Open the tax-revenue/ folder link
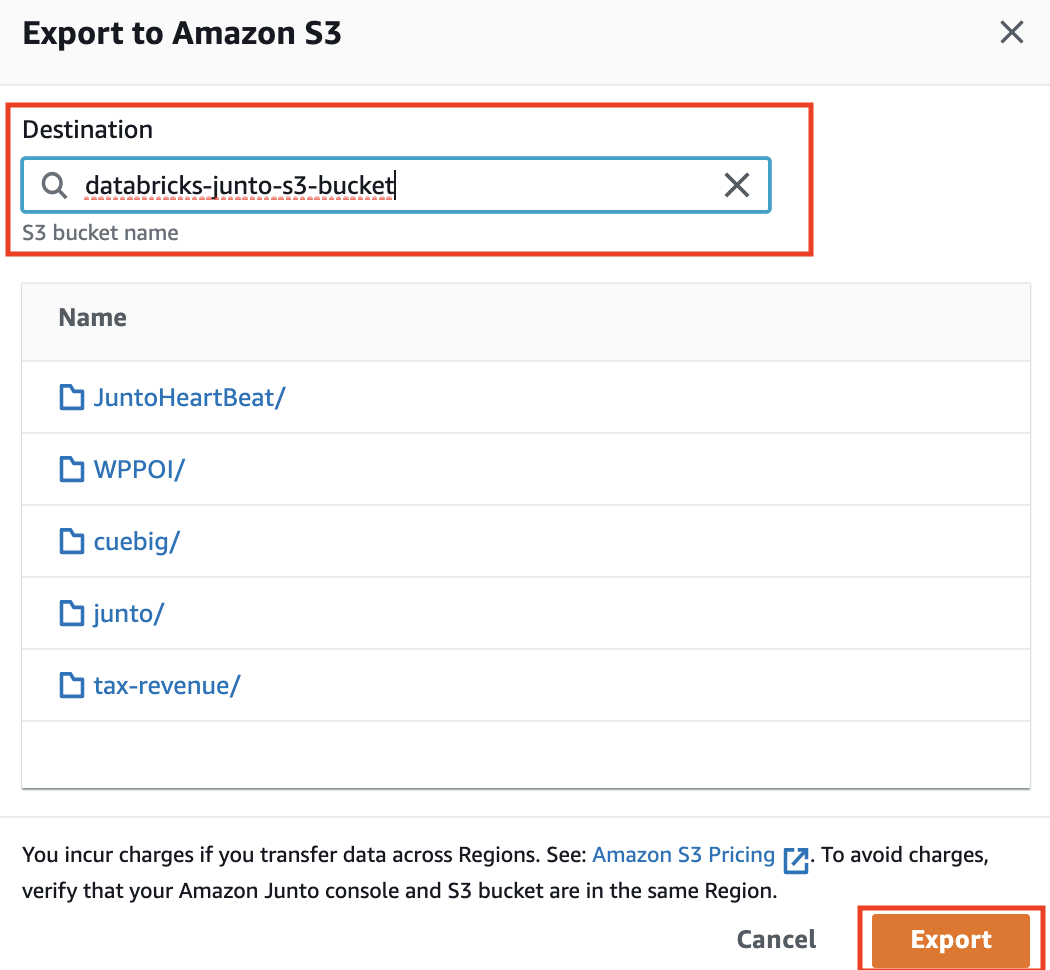1050x970 pixels. 167,685
